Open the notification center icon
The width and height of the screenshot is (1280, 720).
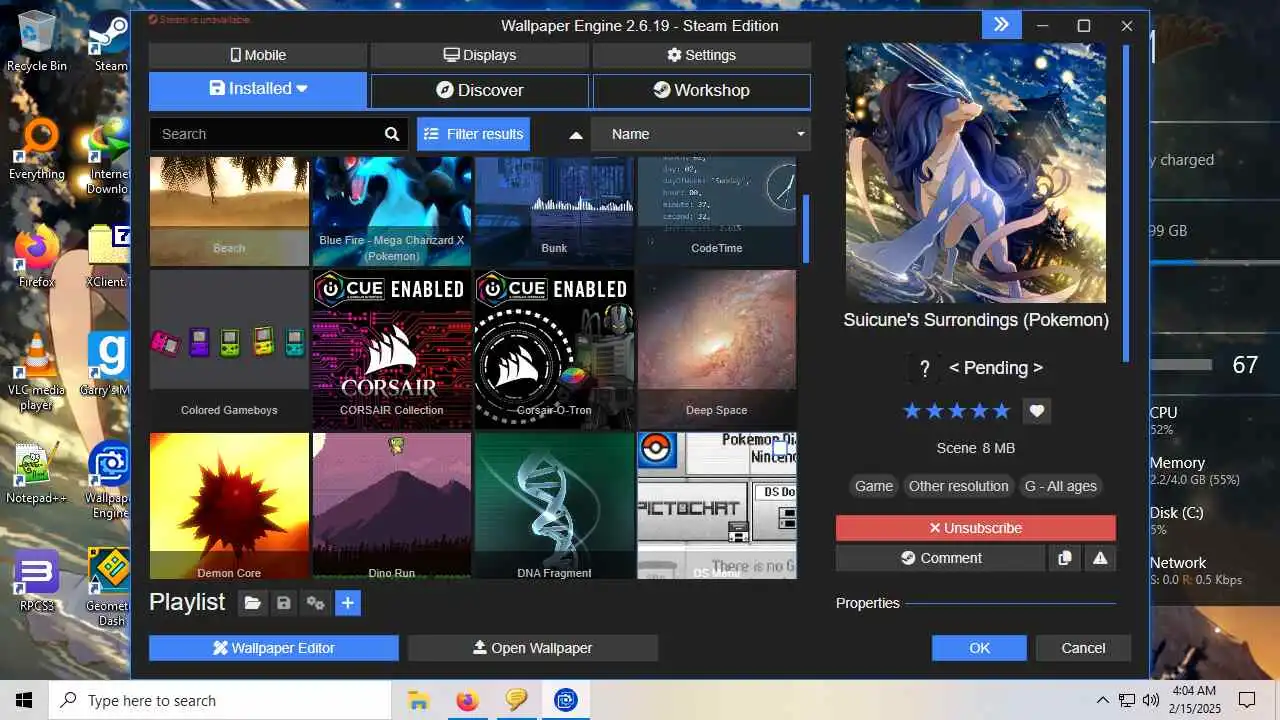(x=1247, y=700)
